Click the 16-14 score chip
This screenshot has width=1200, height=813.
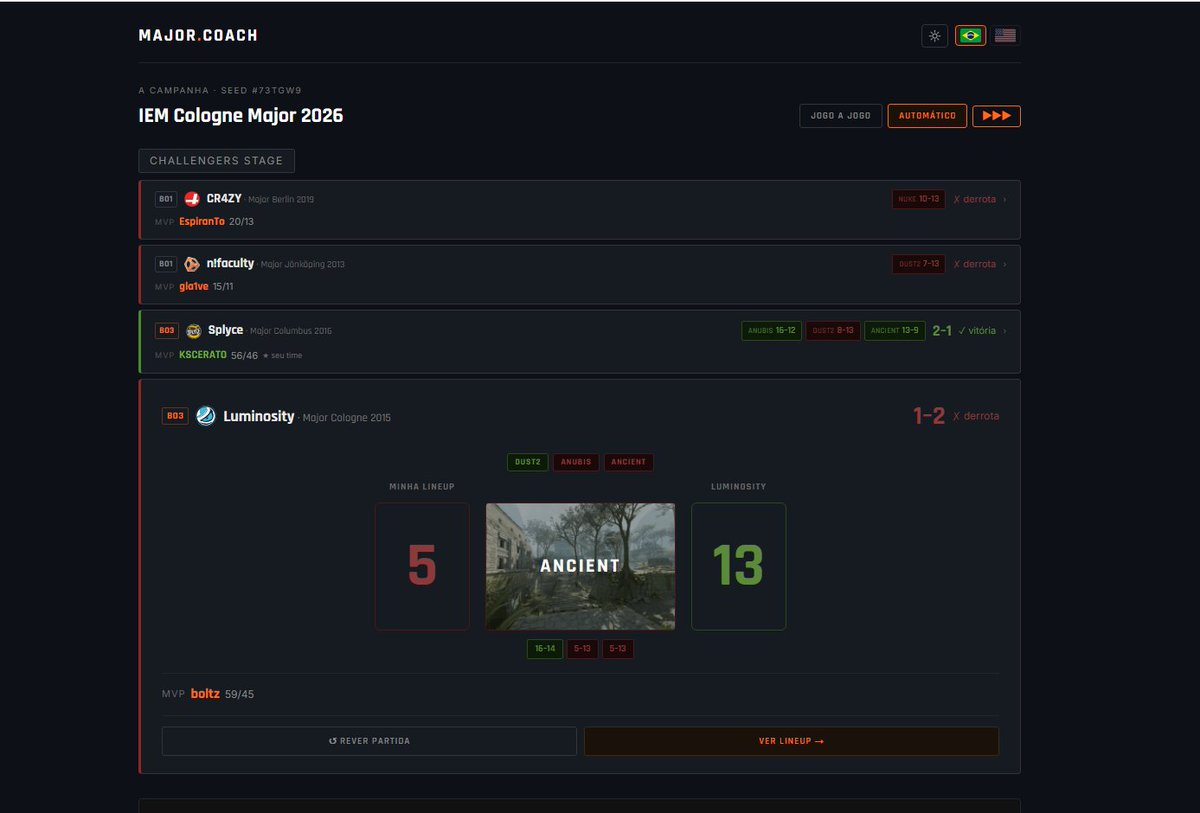pos(545,649)
